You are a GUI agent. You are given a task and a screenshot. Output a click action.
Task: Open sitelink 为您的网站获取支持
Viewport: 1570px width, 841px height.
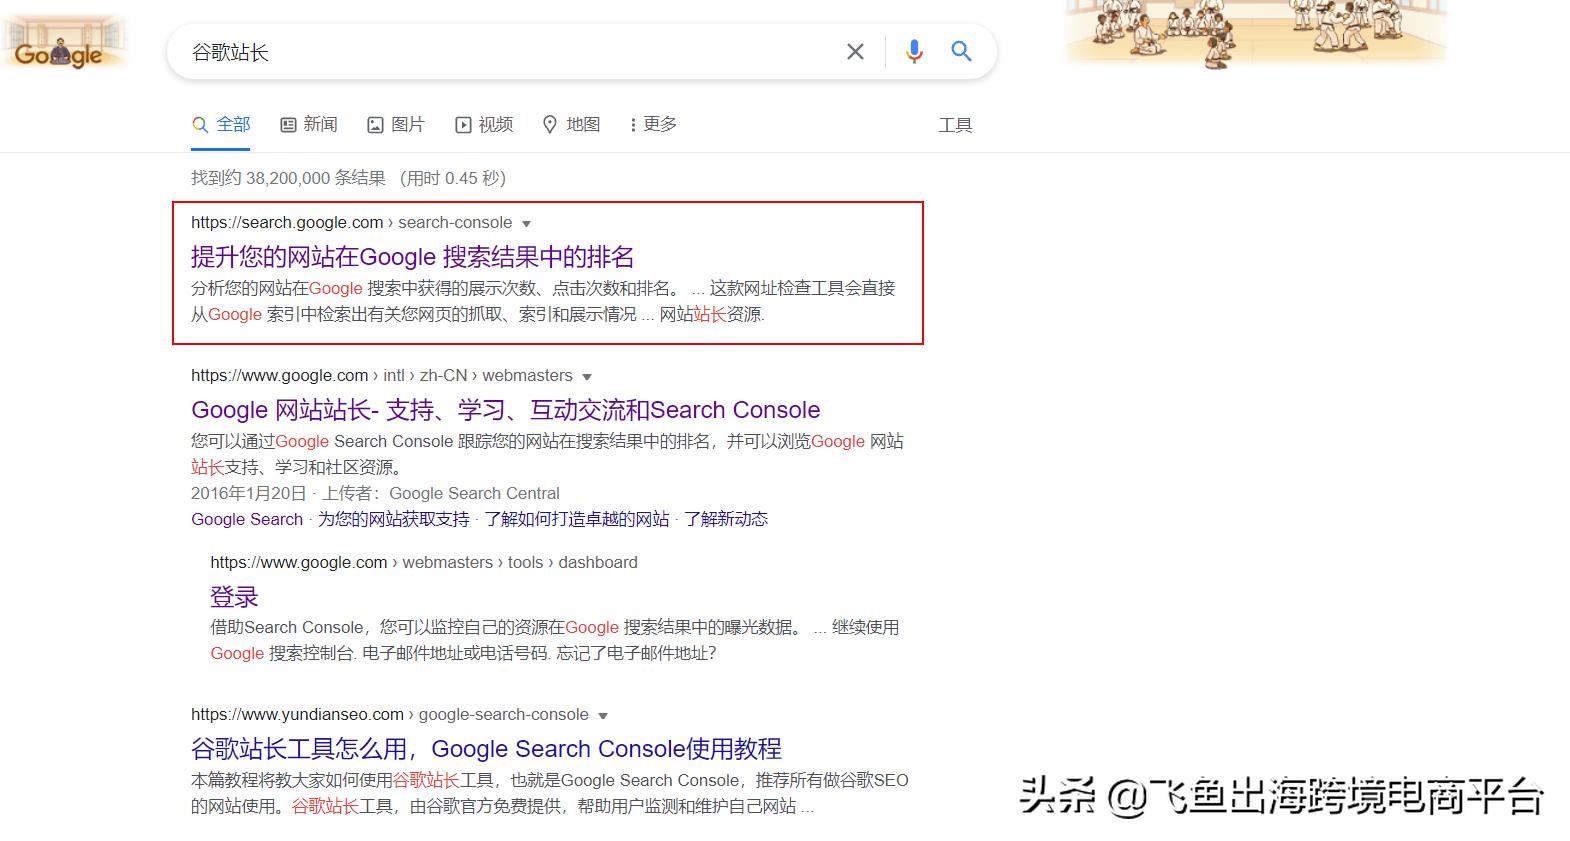394,519
